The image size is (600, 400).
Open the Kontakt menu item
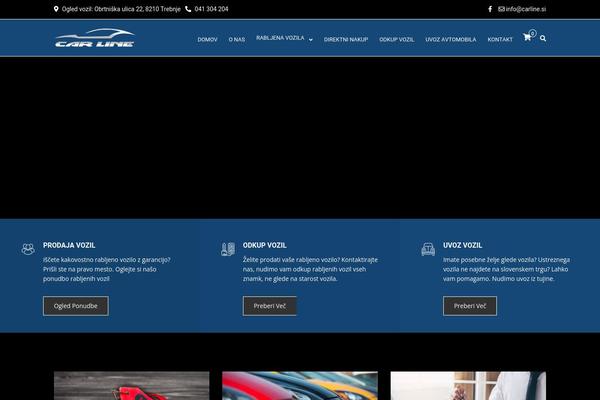coord(500,39)
